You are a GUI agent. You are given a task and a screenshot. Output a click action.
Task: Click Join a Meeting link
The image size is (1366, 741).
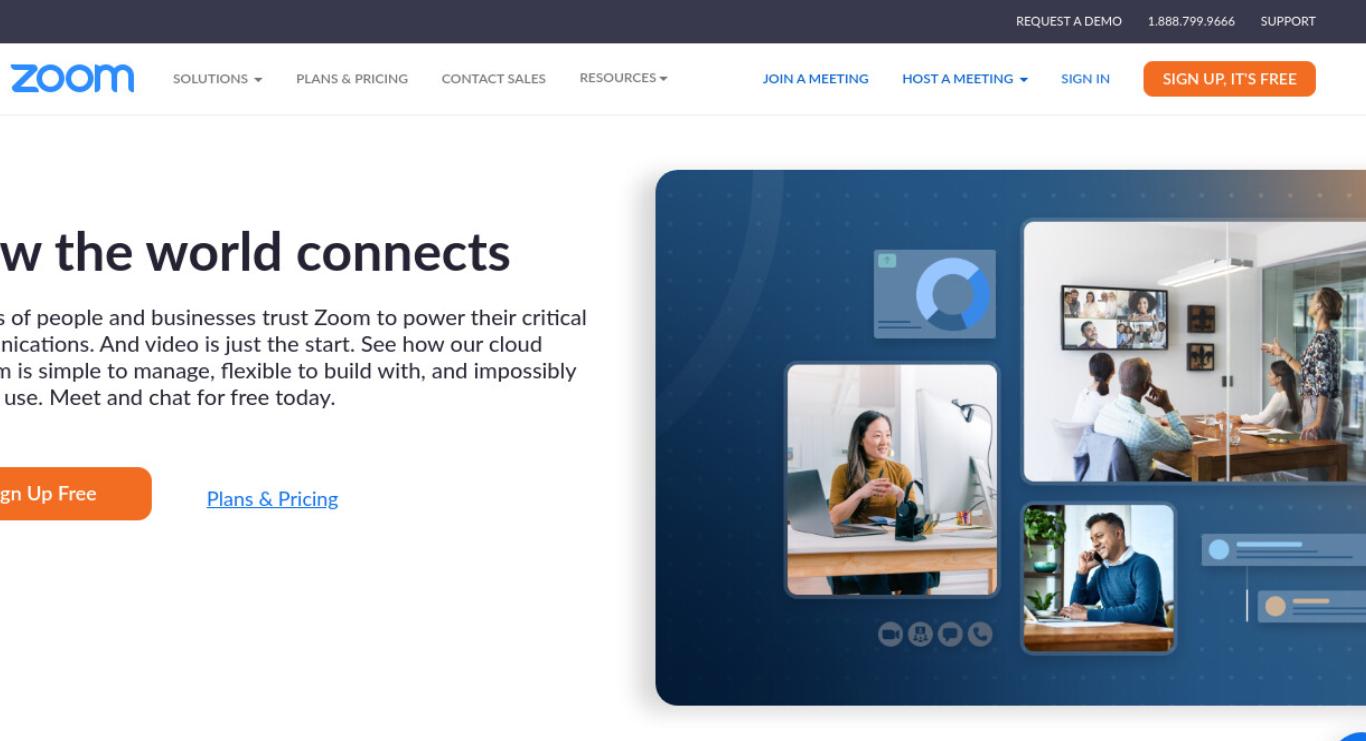tap(815, 79)
